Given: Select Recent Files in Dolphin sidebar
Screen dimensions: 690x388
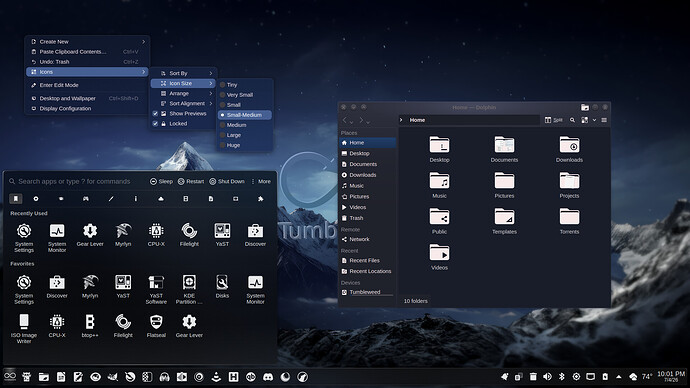Looking at the screenshot, I should pyautogui.click(x=367, y=260).
